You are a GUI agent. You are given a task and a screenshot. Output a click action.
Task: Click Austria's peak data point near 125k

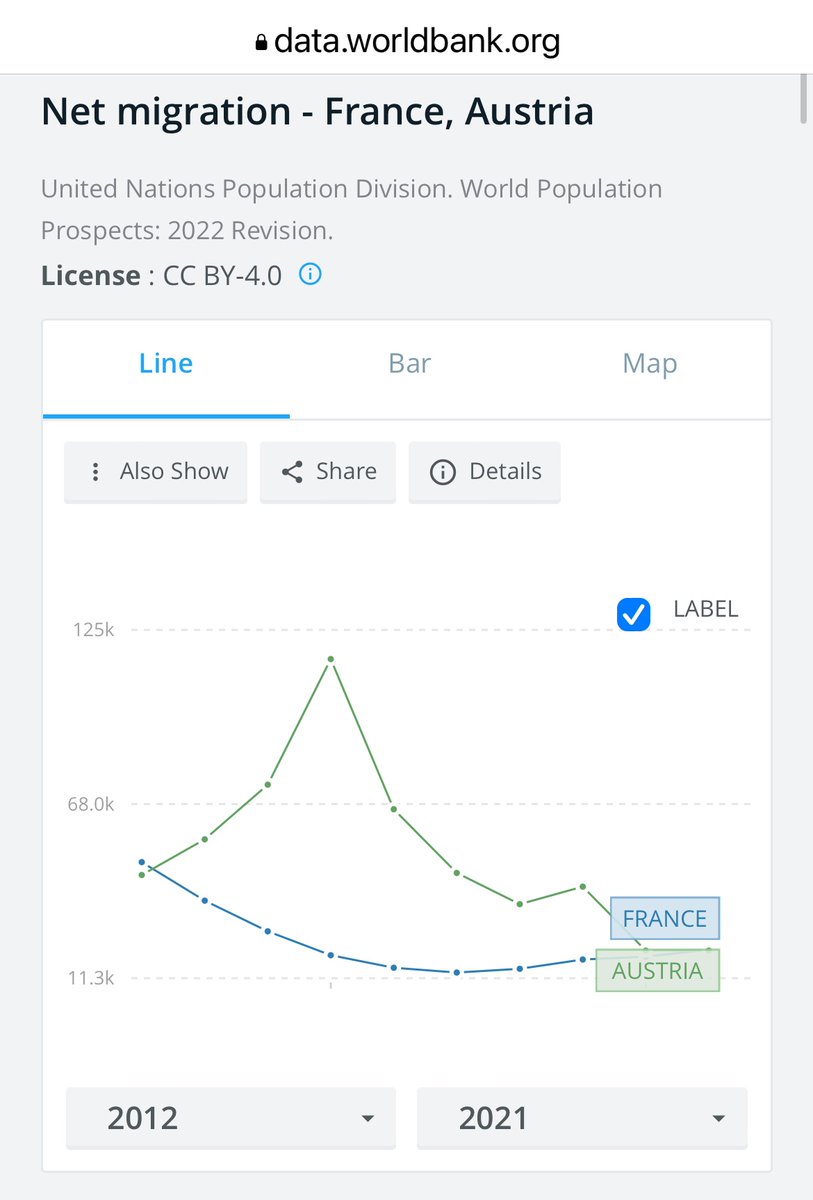tap(330, 659)
